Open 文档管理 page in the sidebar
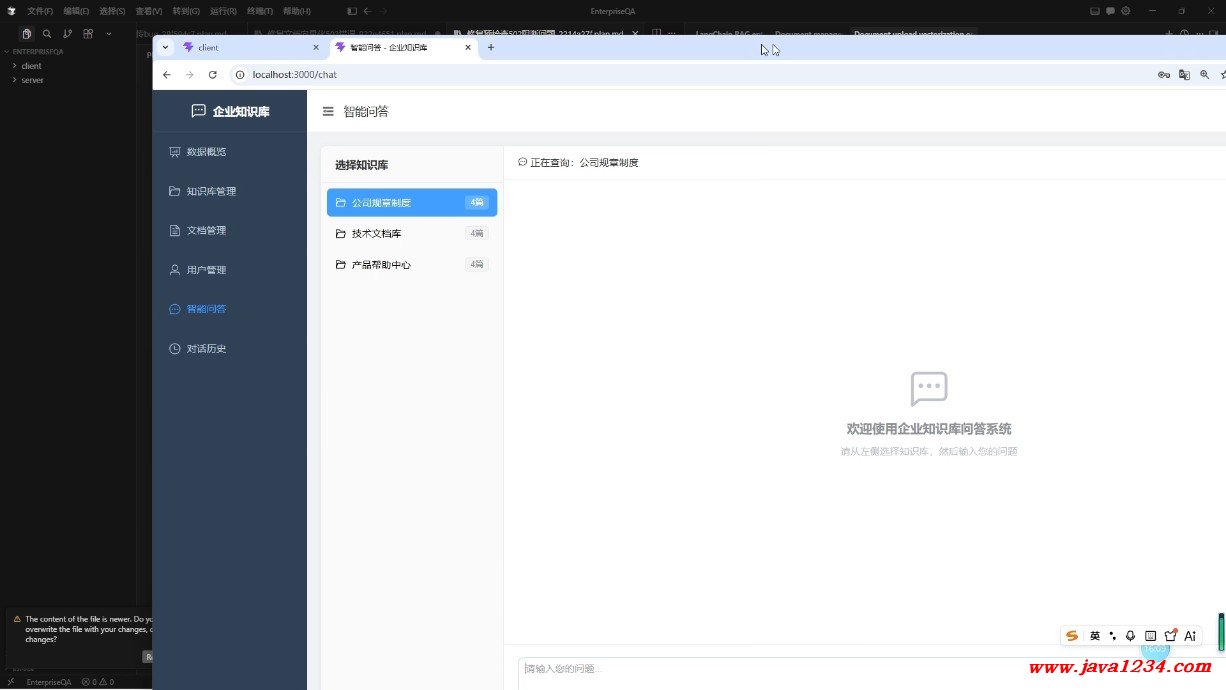 (x=206, y=230)
